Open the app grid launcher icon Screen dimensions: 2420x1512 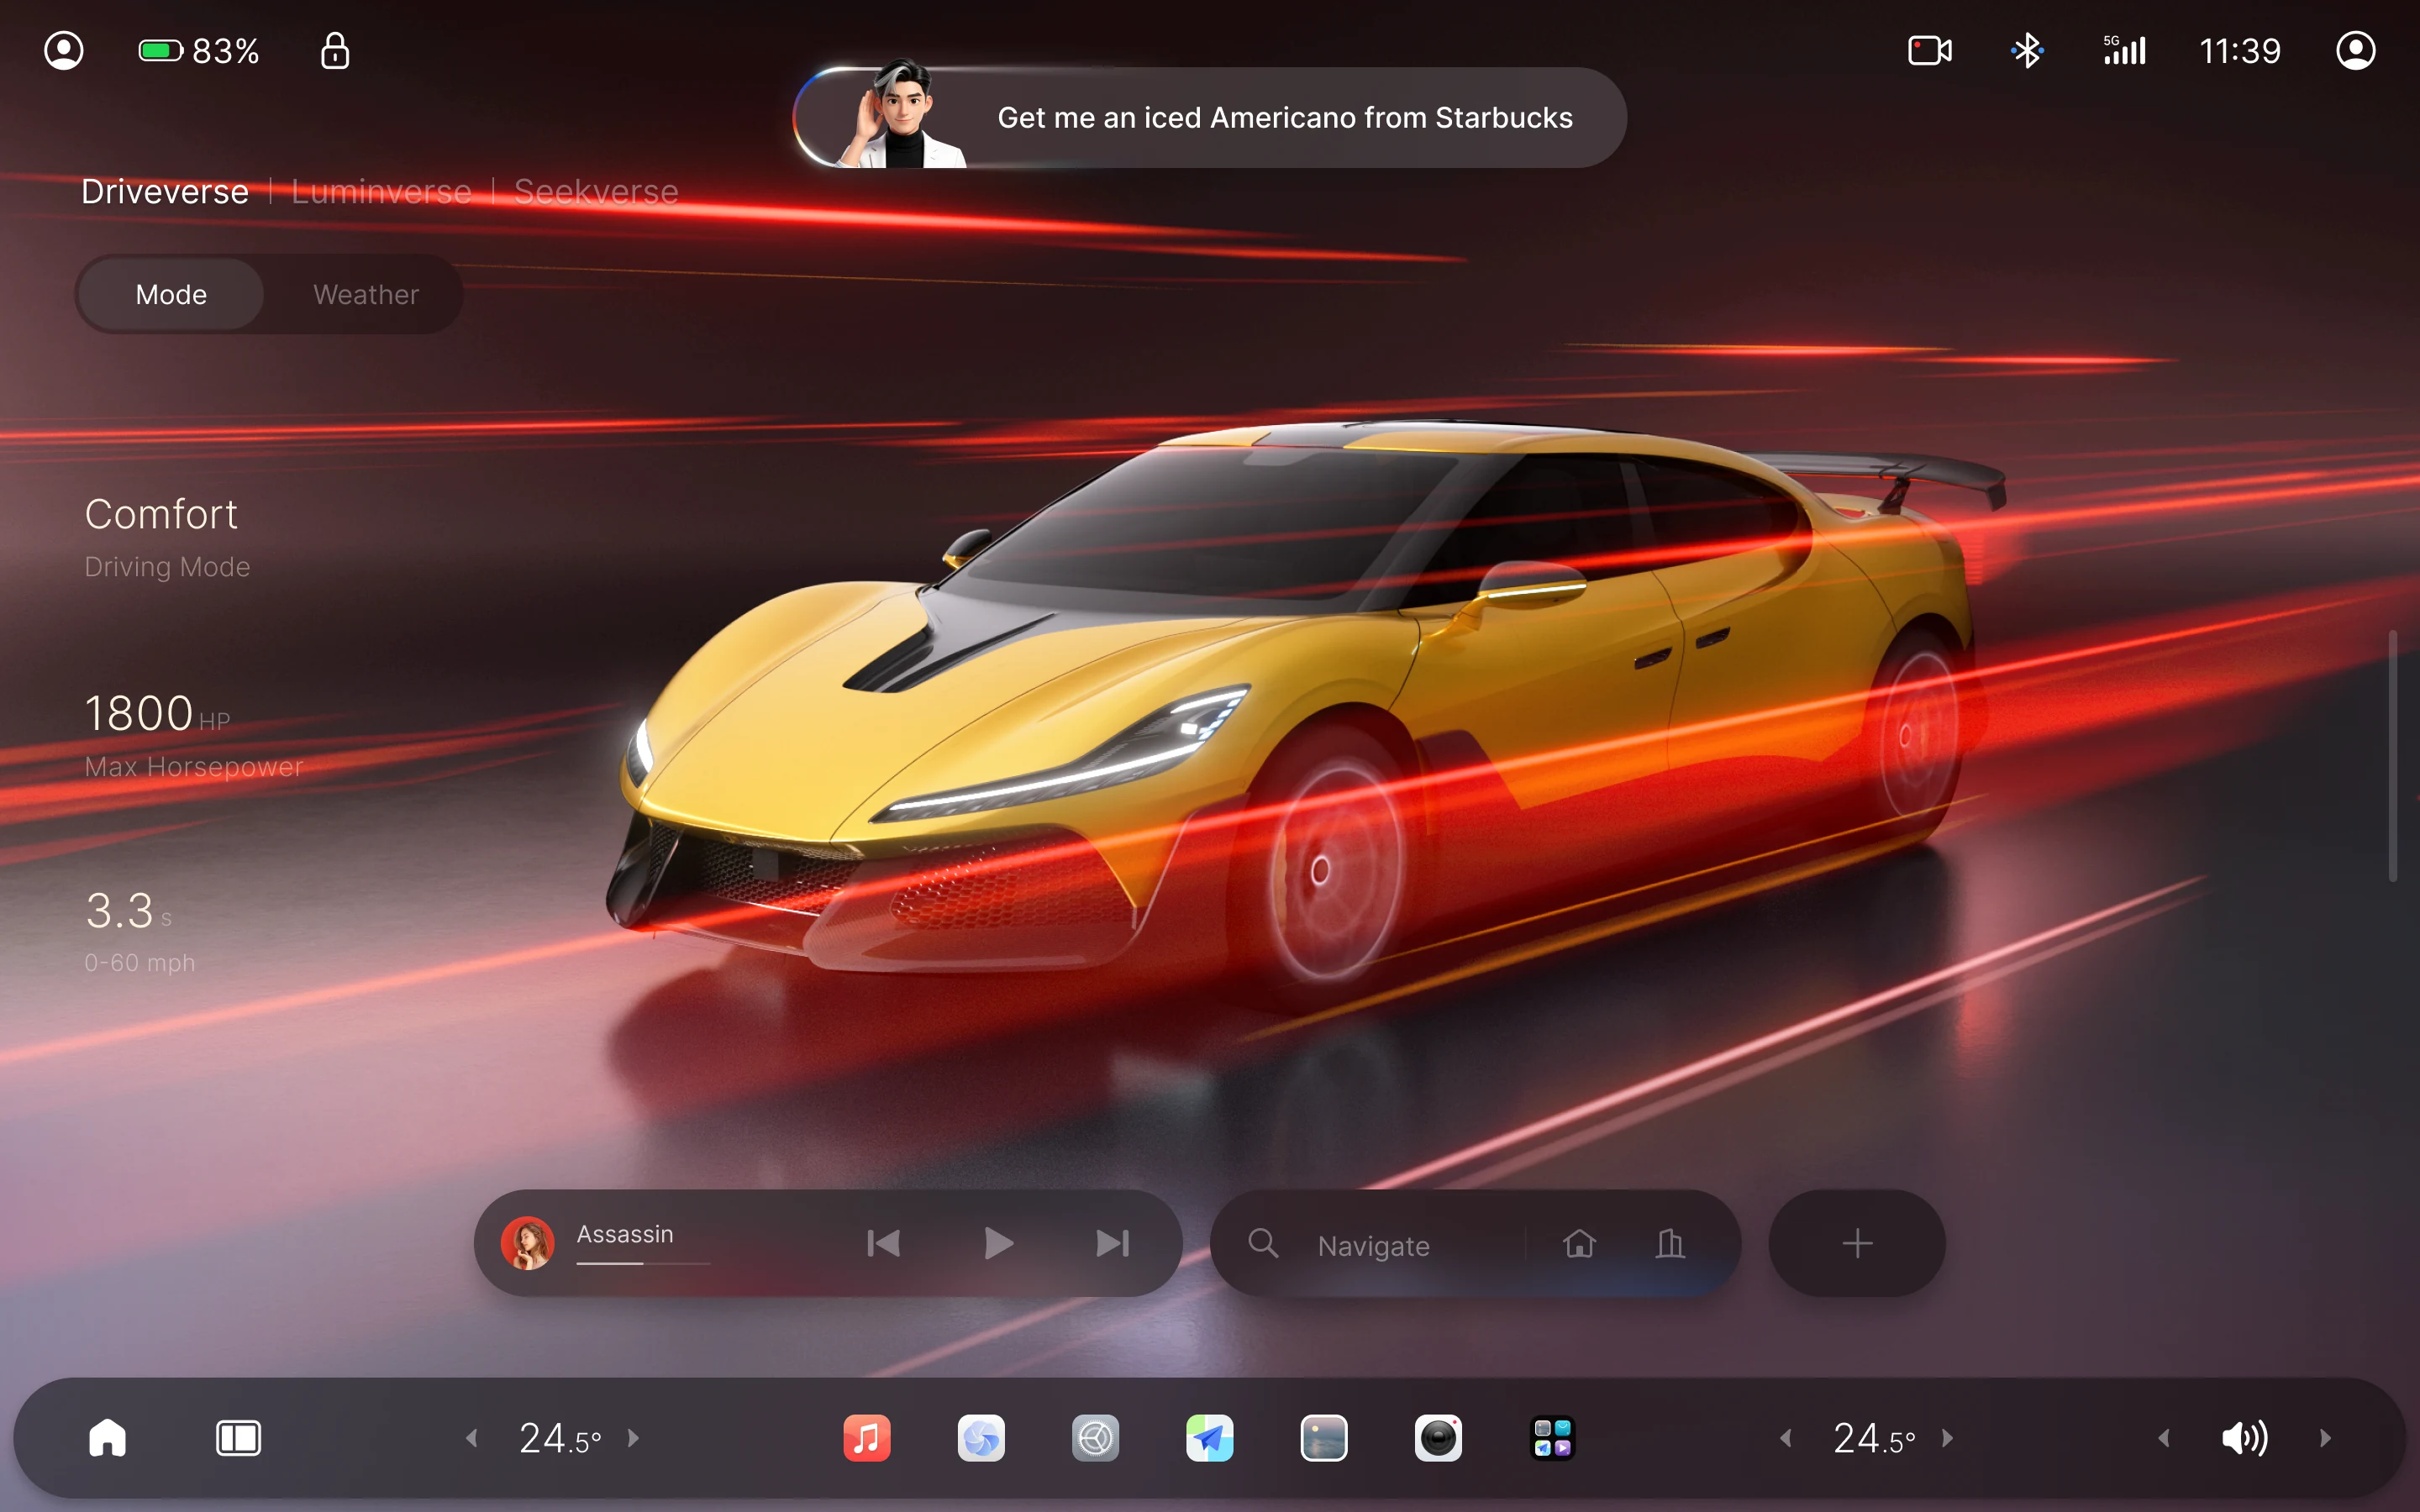tap(1552, 1438)
